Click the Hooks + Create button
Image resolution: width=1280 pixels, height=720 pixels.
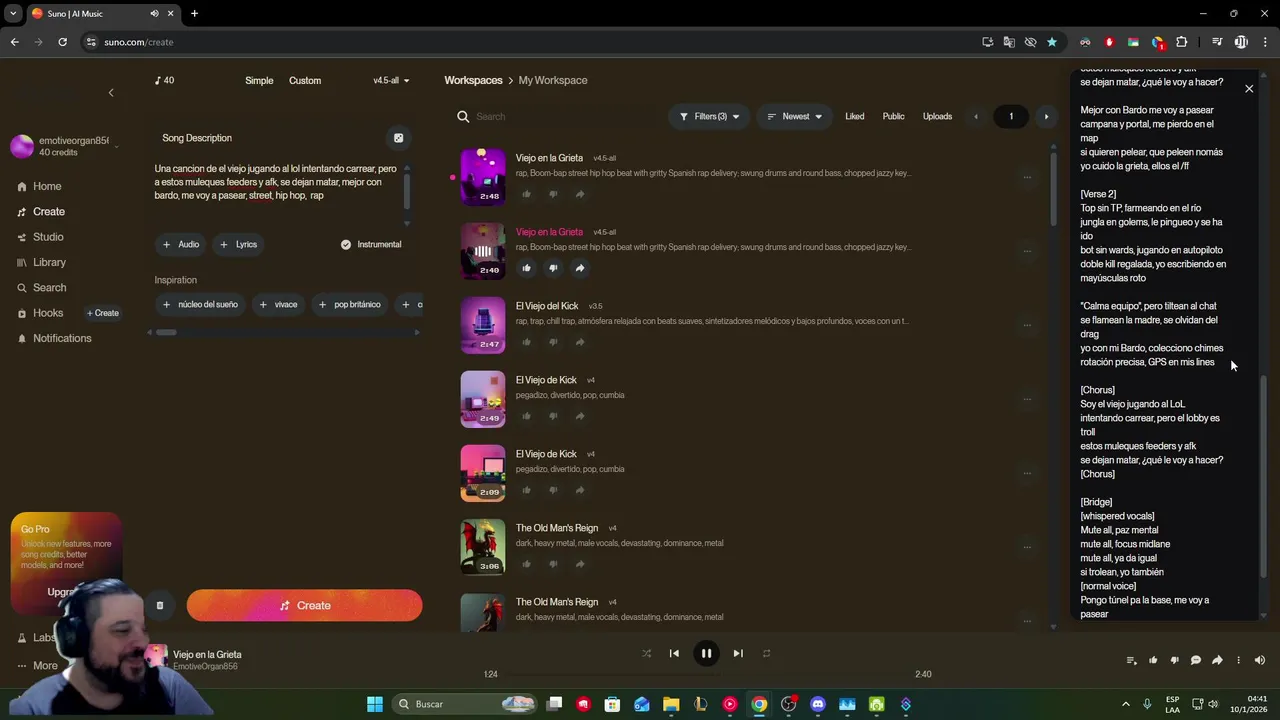103,313
